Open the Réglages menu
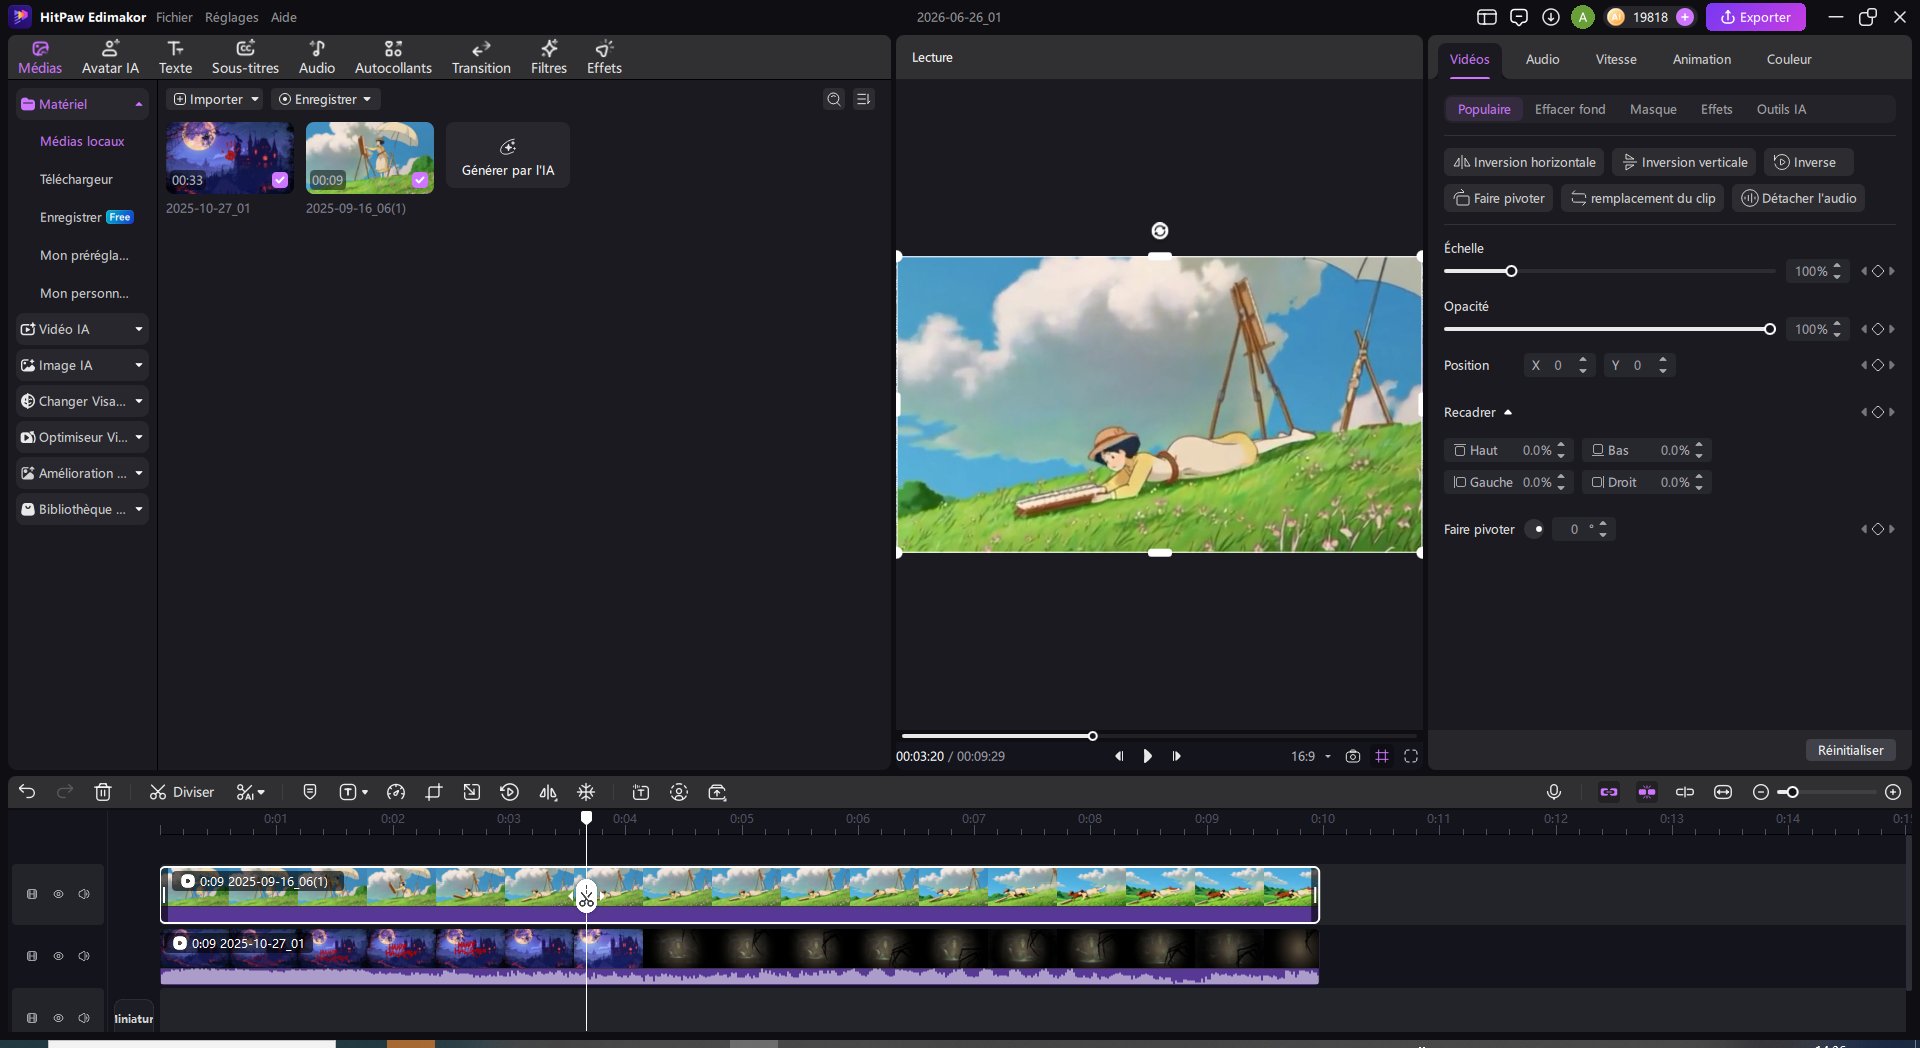1920x1048 pixels. 231,17
